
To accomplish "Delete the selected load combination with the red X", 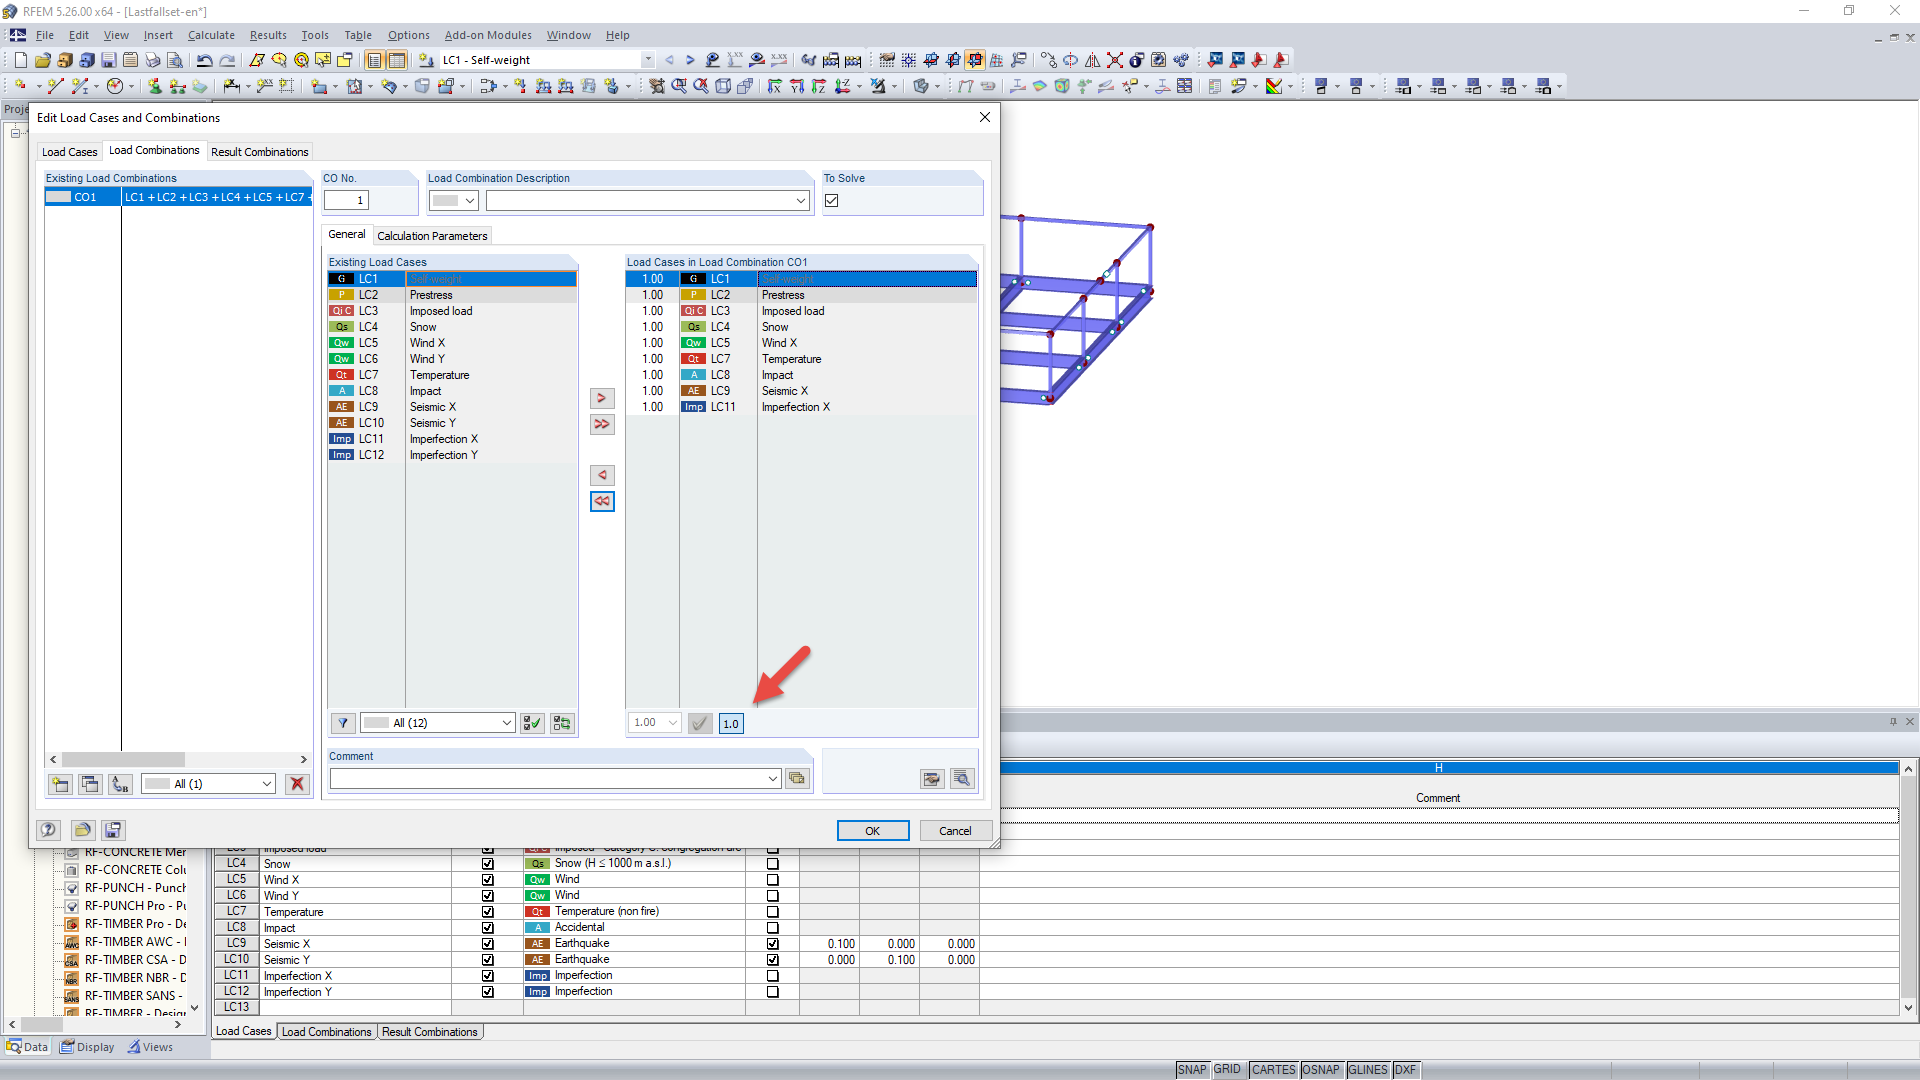I will pos(297,784).
